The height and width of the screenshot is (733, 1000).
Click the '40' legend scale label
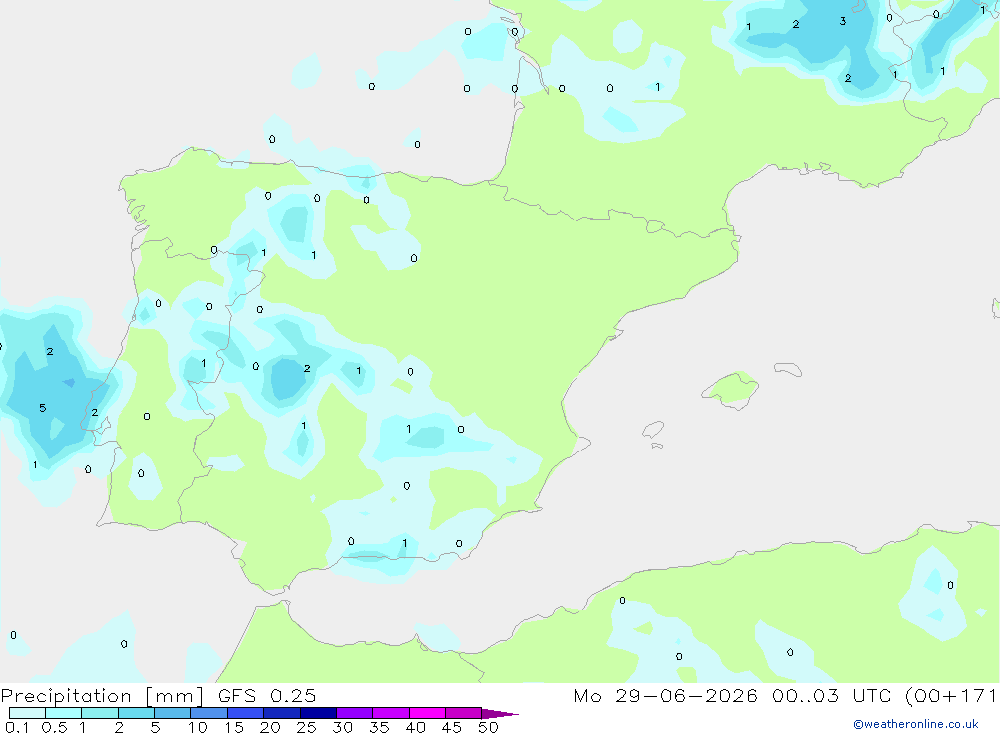coord(415,727)
